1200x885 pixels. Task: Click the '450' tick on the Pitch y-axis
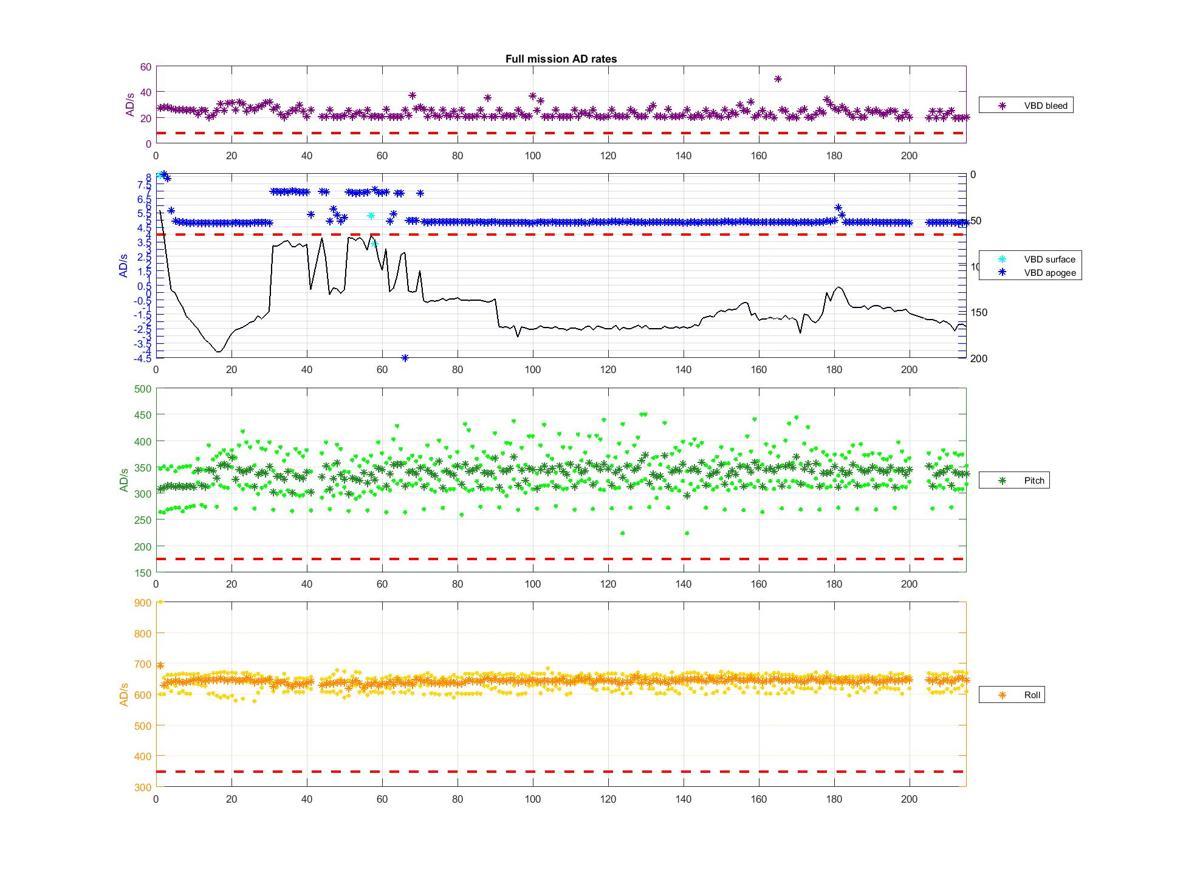(x=142, y=415)
